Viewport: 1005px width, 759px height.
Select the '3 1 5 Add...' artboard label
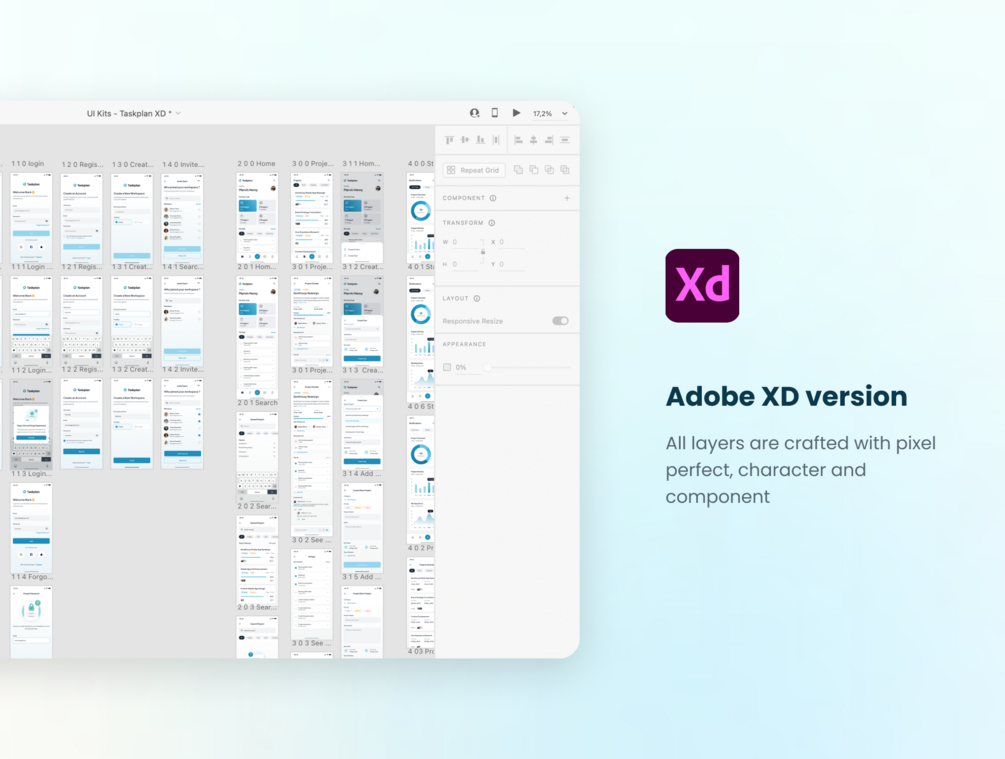[x=363, y=577]
